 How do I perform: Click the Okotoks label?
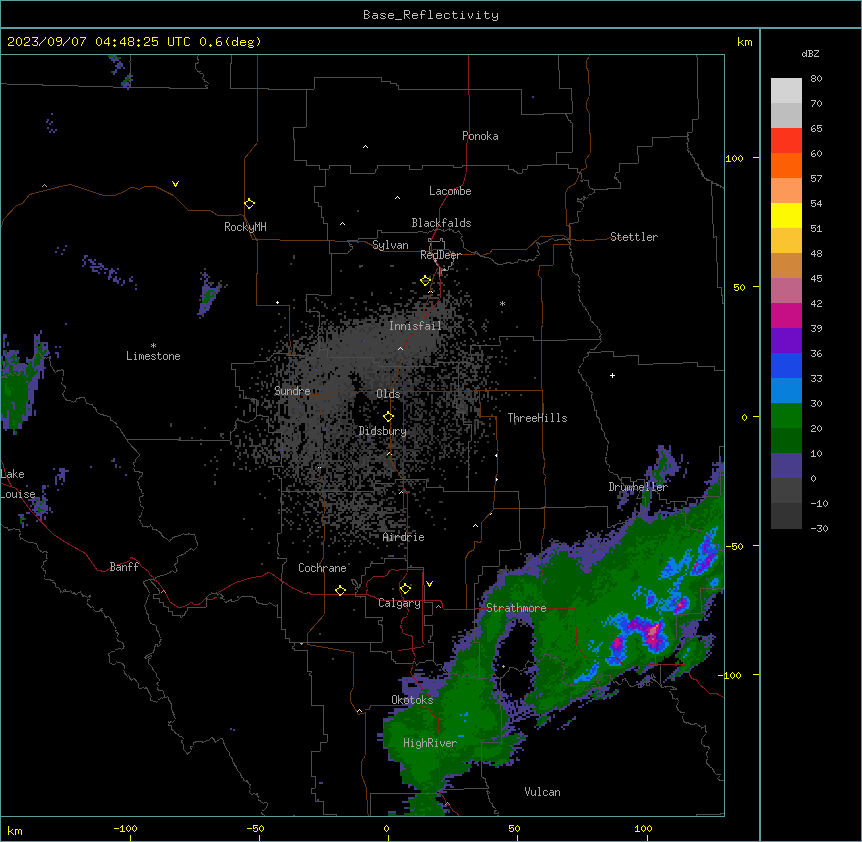(x=412, y=700)
